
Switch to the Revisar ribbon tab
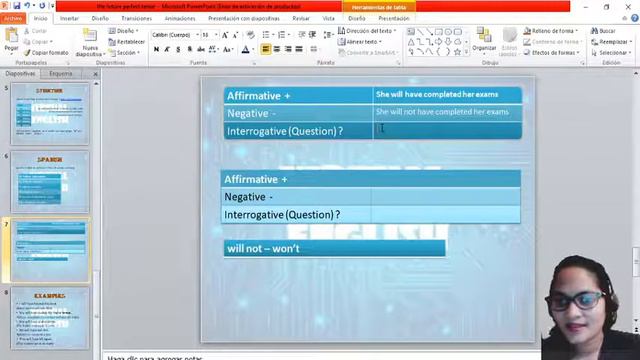301,18
